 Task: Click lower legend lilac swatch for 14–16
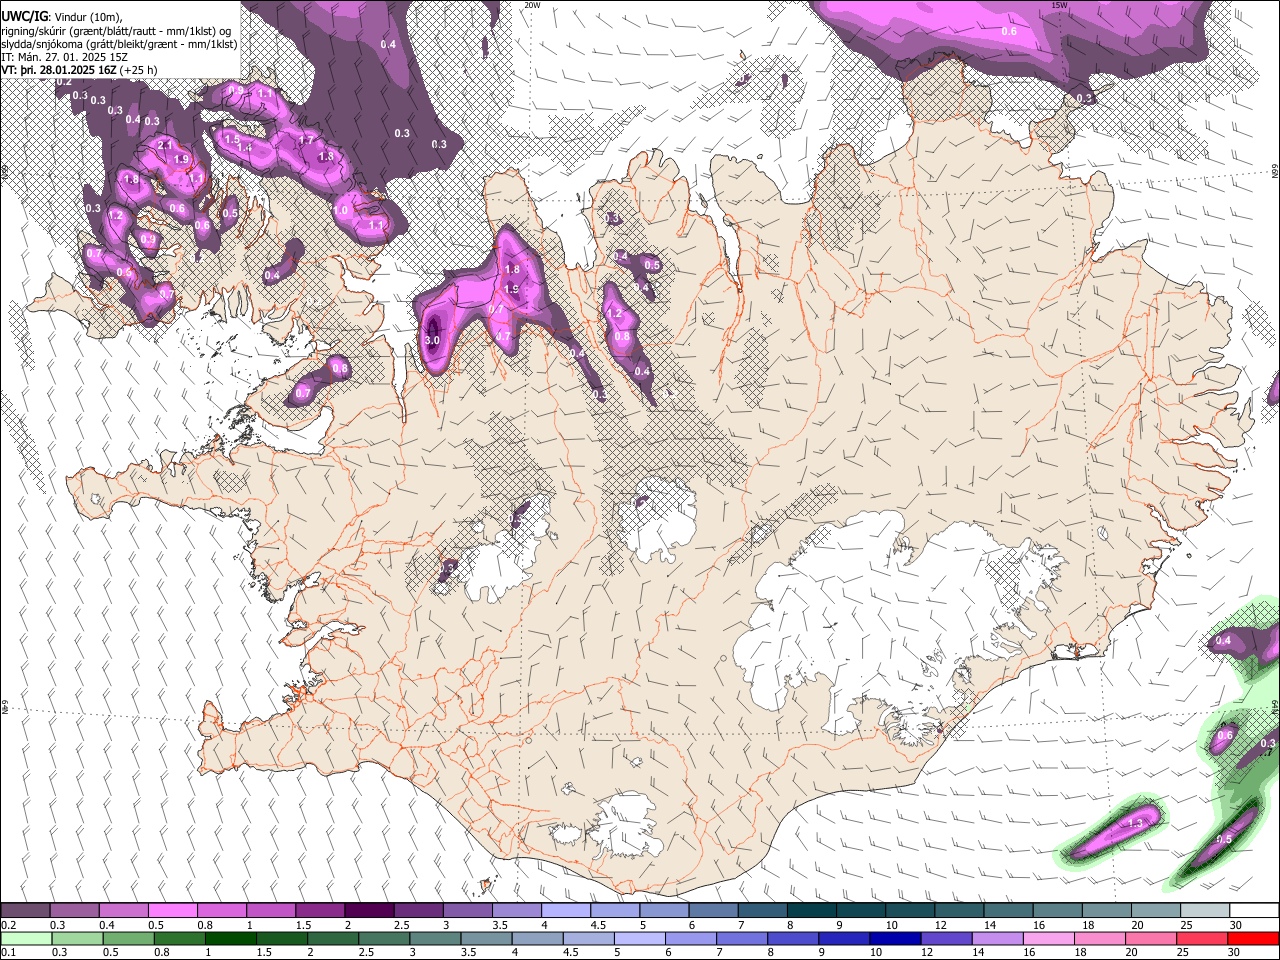click(x=998, y=938)
